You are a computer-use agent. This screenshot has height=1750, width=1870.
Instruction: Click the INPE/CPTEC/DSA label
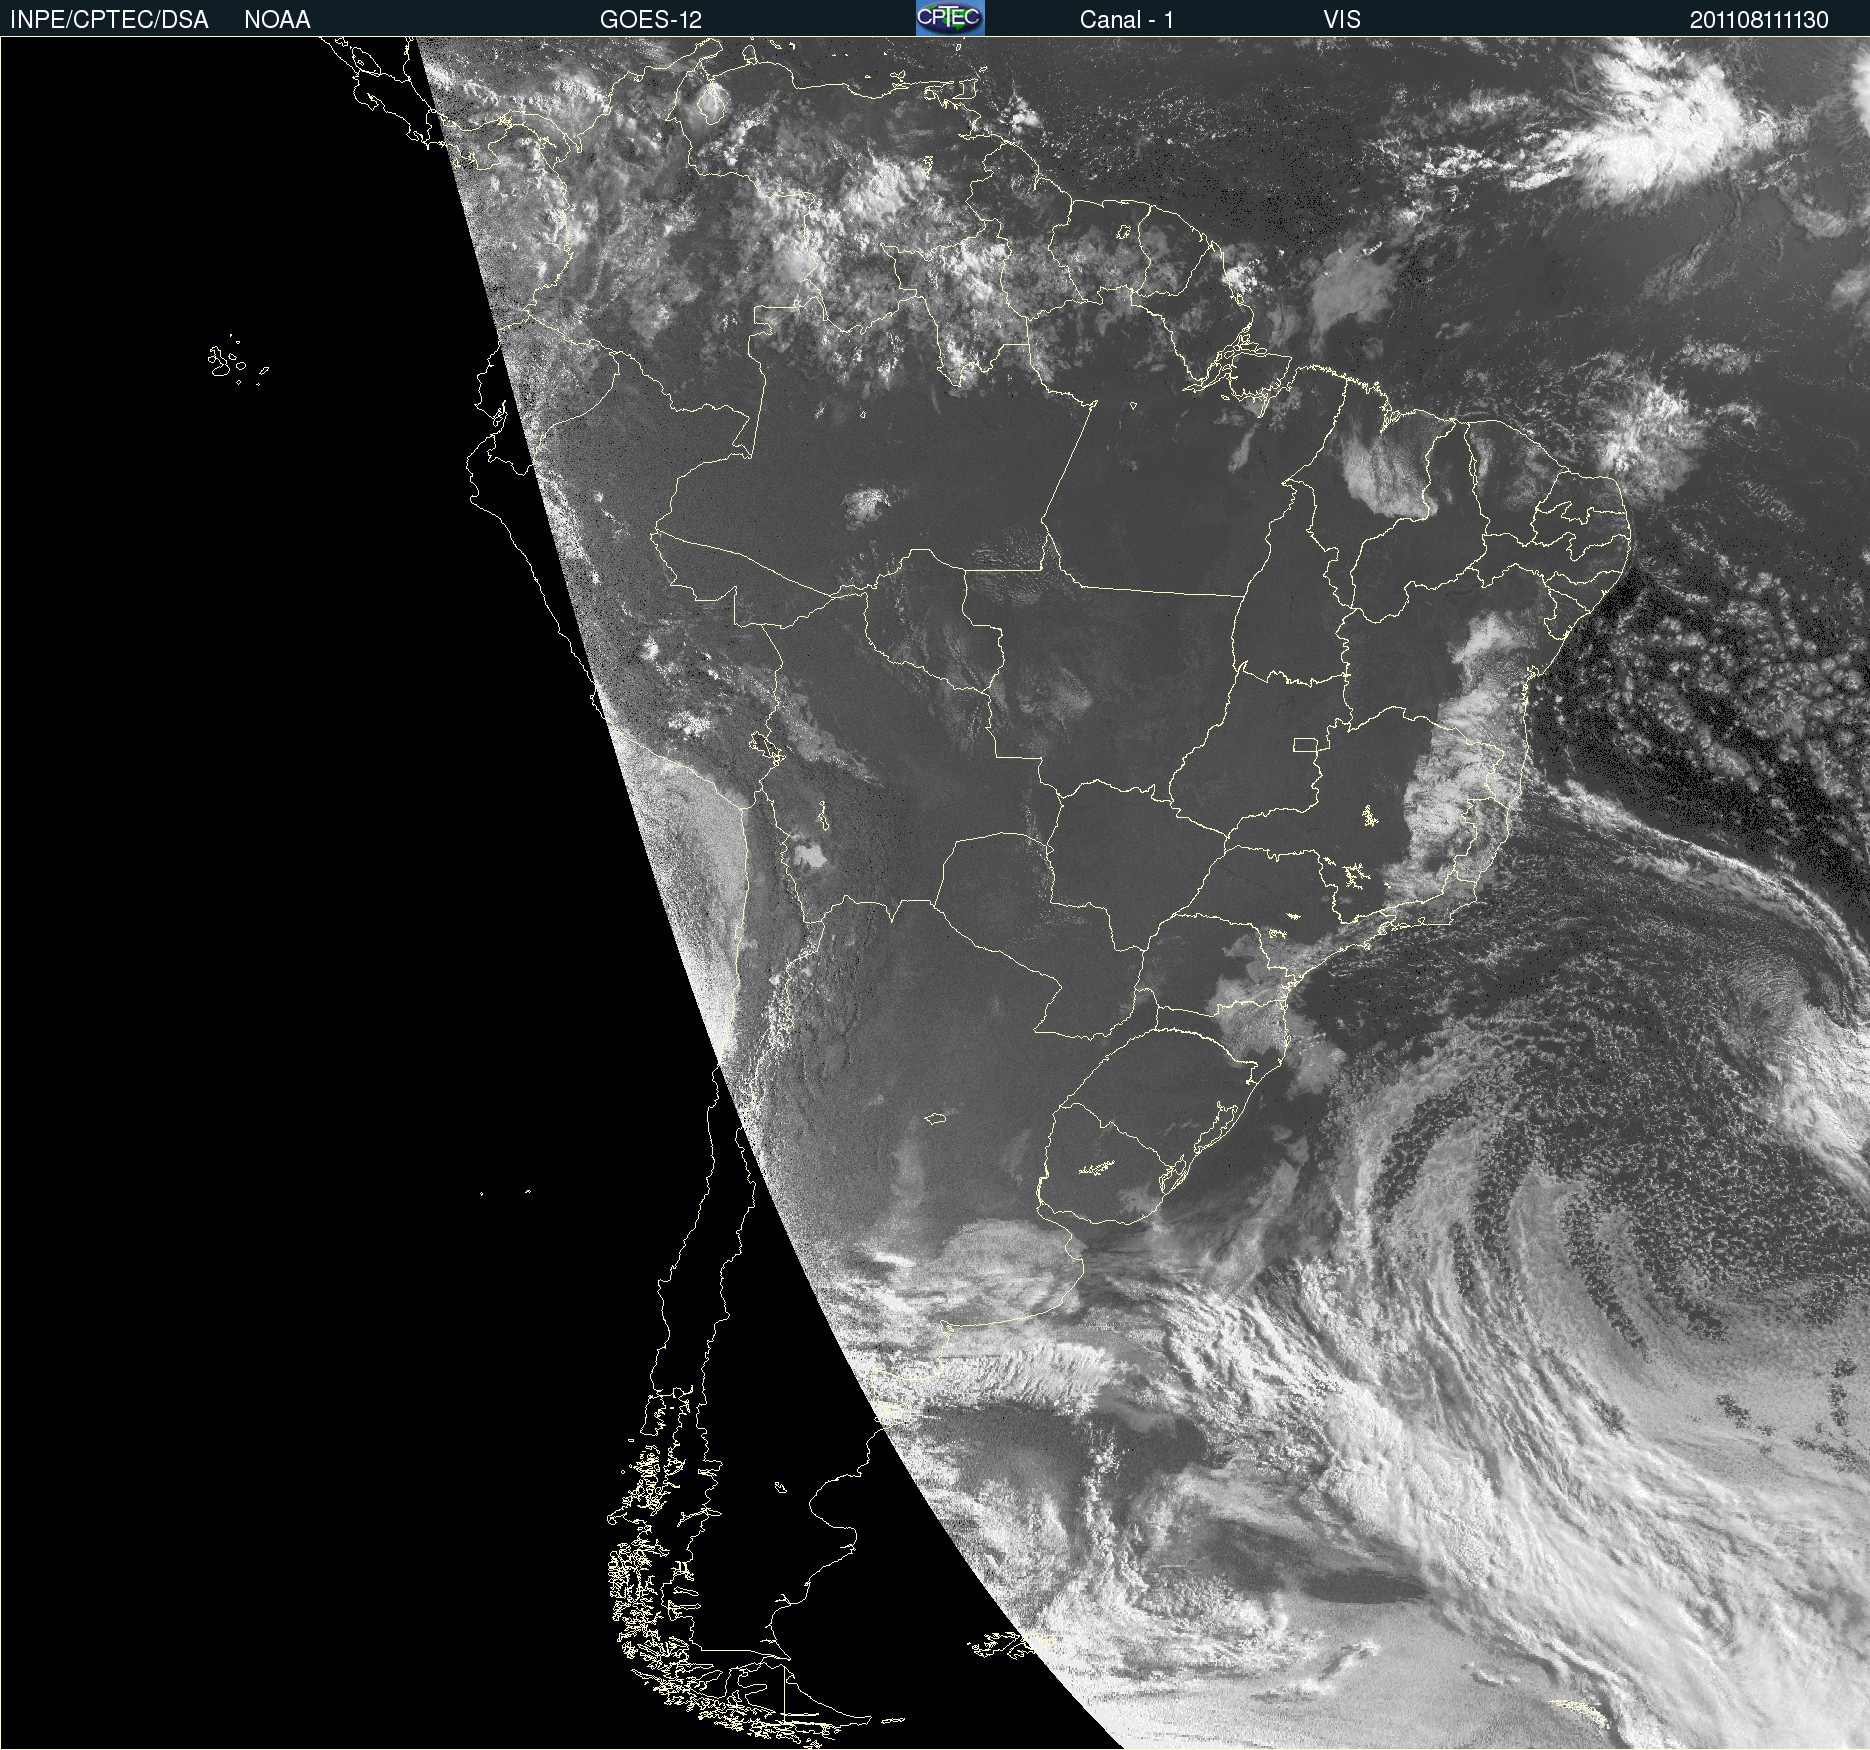click(109, 20)
